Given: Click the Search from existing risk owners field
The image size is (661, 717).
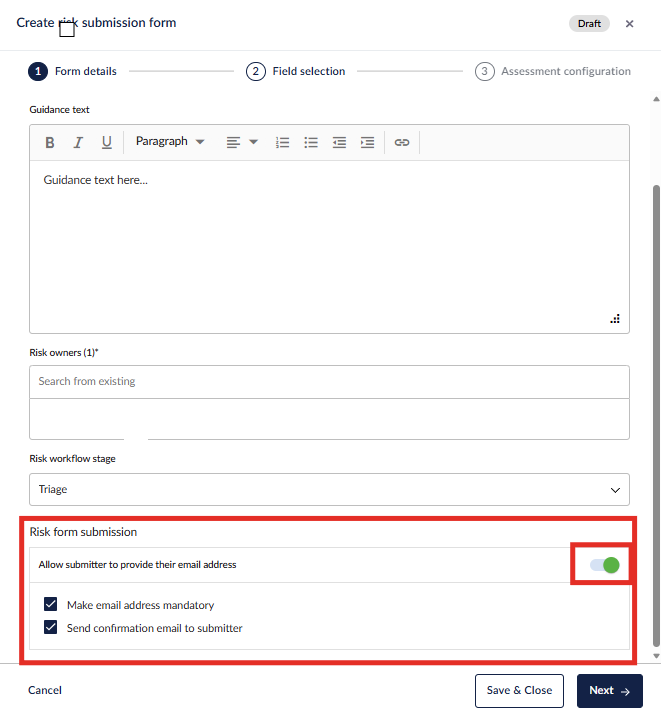Looking at the screenshot, I should click(329, 381).
